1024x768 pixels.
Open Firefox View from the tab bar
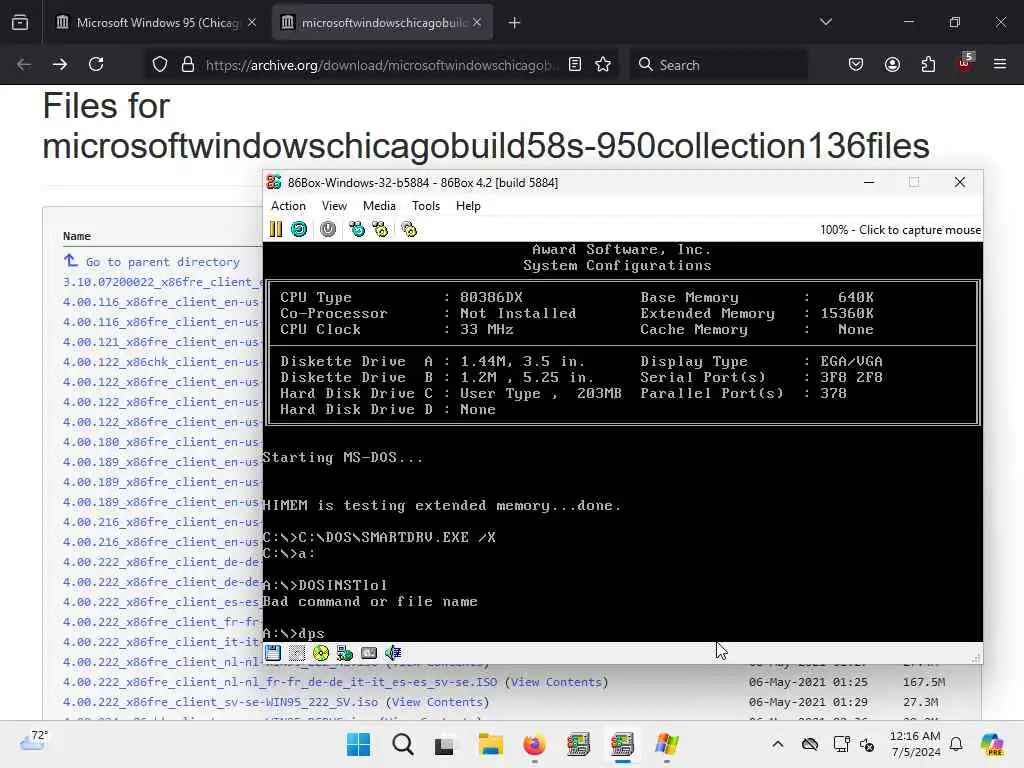coord(20,23)
